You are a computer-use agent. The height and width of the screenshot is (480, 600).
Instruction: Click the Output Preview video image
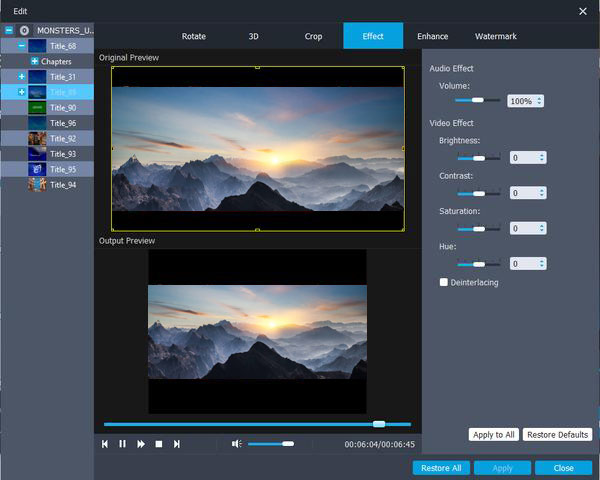(257, 332)
